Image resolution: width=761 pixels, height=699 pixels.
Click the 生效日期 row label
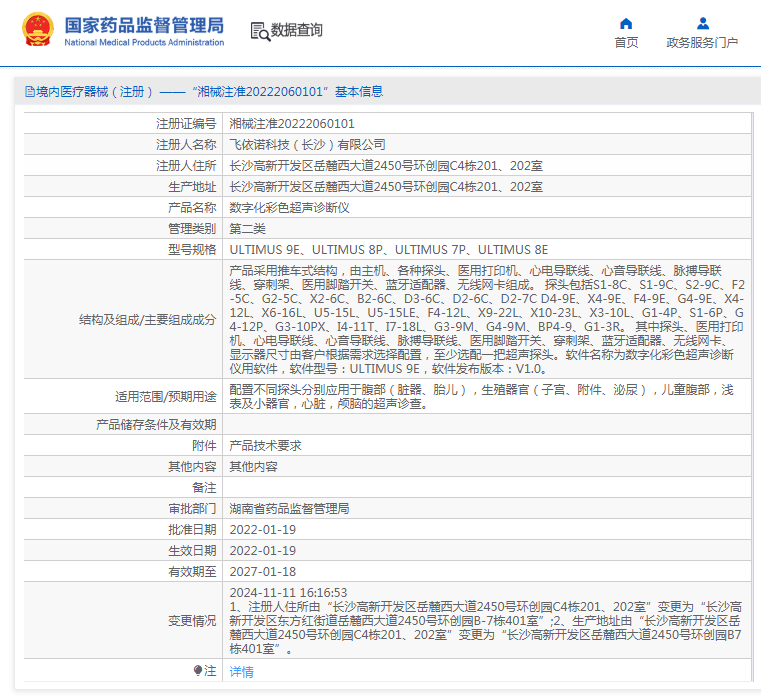tap(192, 550)
